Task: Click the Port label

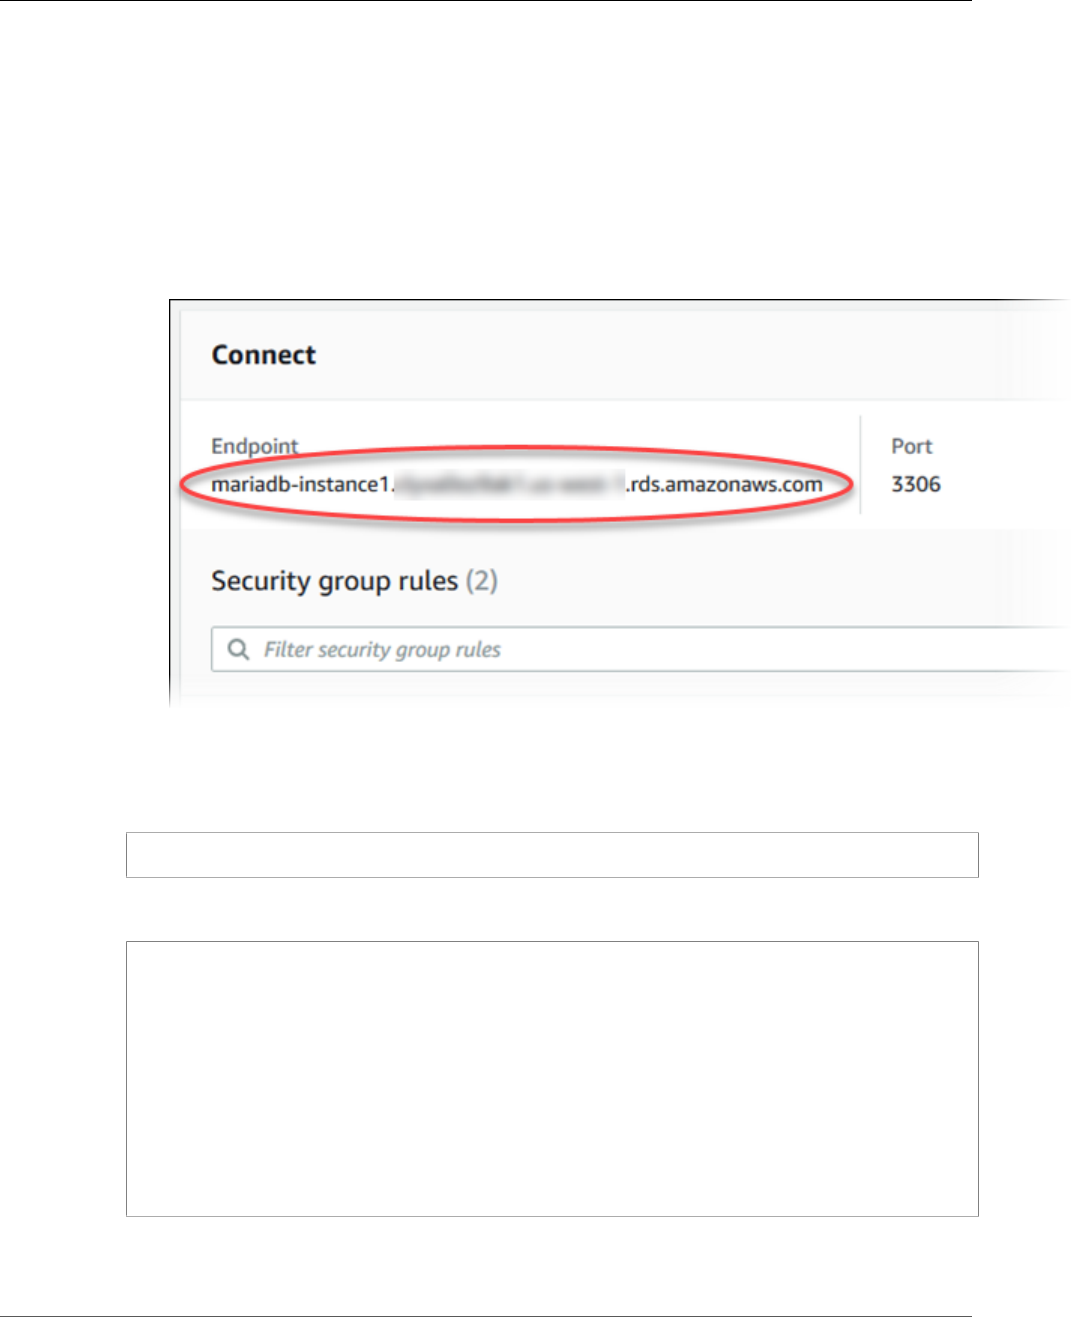Action: [x=911, y=446]
